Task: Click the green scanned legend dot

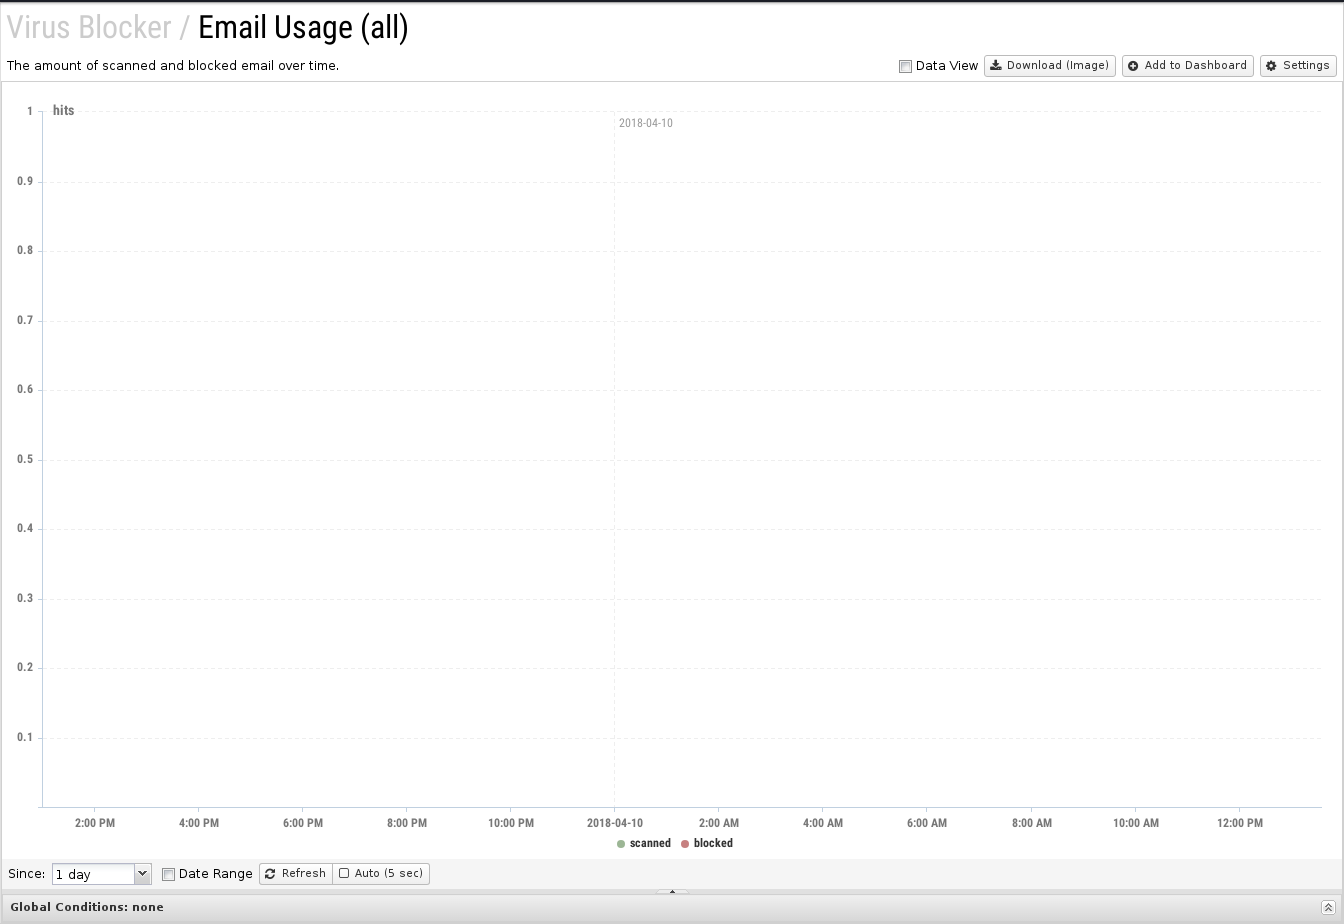Action: pos(621,844)
